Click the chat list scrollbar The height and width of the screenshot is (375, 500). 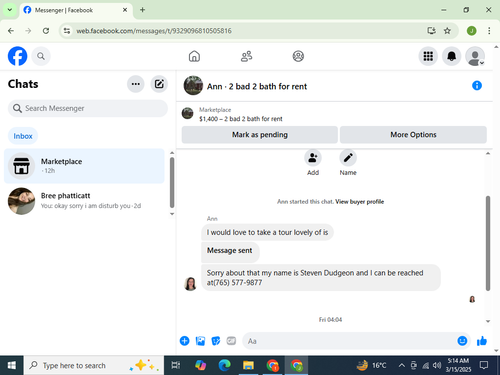172,183
